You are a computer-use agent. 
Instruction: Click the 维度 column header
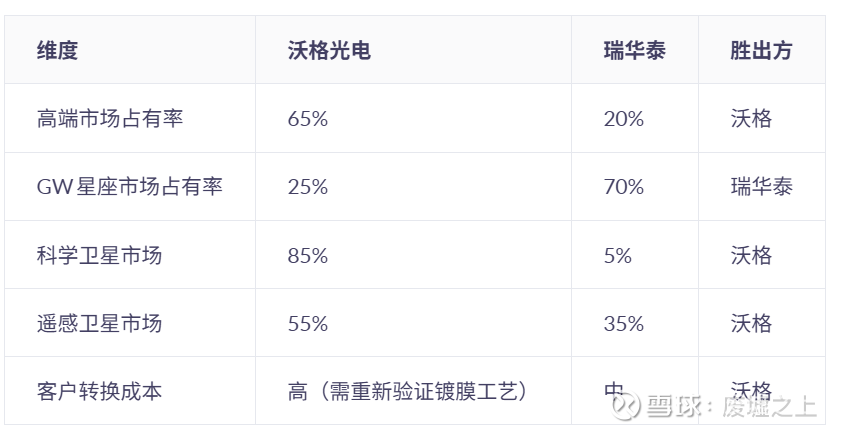pos(57,51)
